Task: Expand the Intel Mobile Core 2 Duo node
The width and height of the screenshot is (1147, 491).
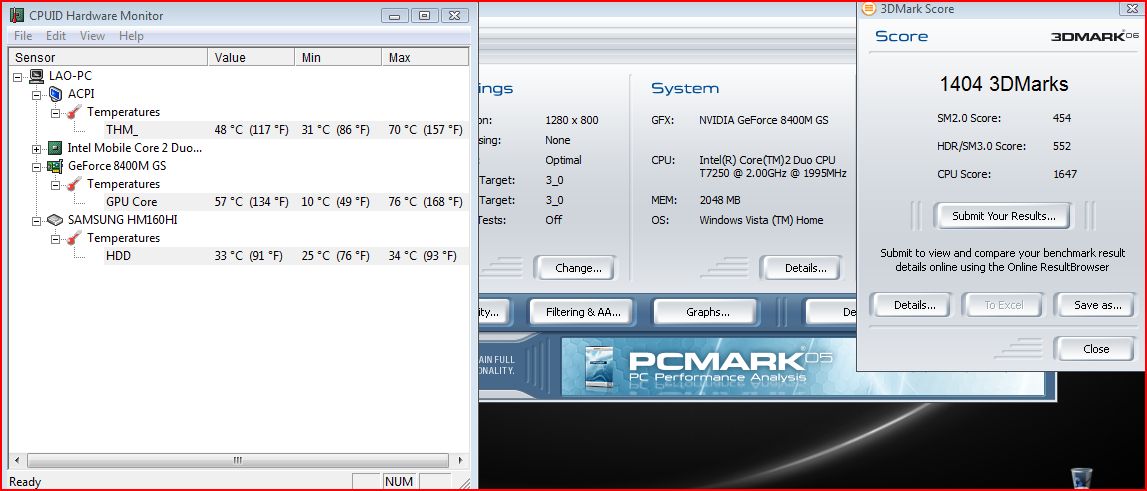Action: pyautogui.click(x=37, y=149)
